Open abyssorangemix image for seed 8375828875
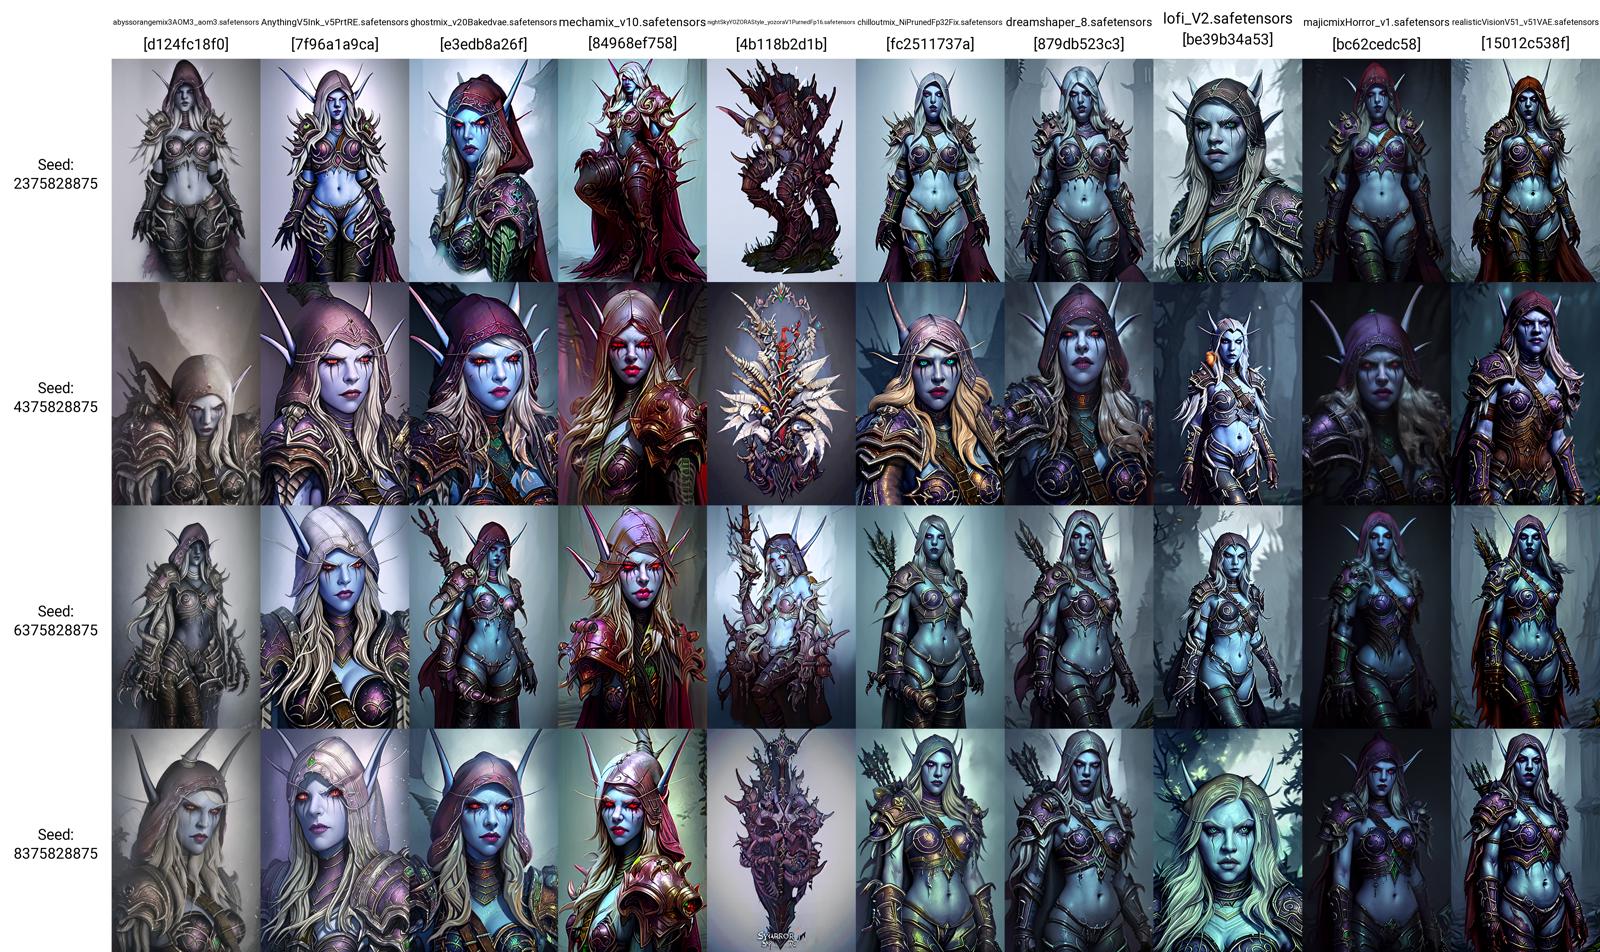Viewport: 1600px width, 952px height. [186, 840]
